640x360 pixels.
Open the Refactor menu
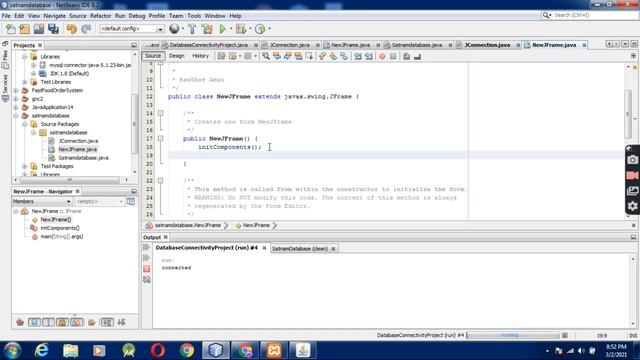click(x=100, y=16)
